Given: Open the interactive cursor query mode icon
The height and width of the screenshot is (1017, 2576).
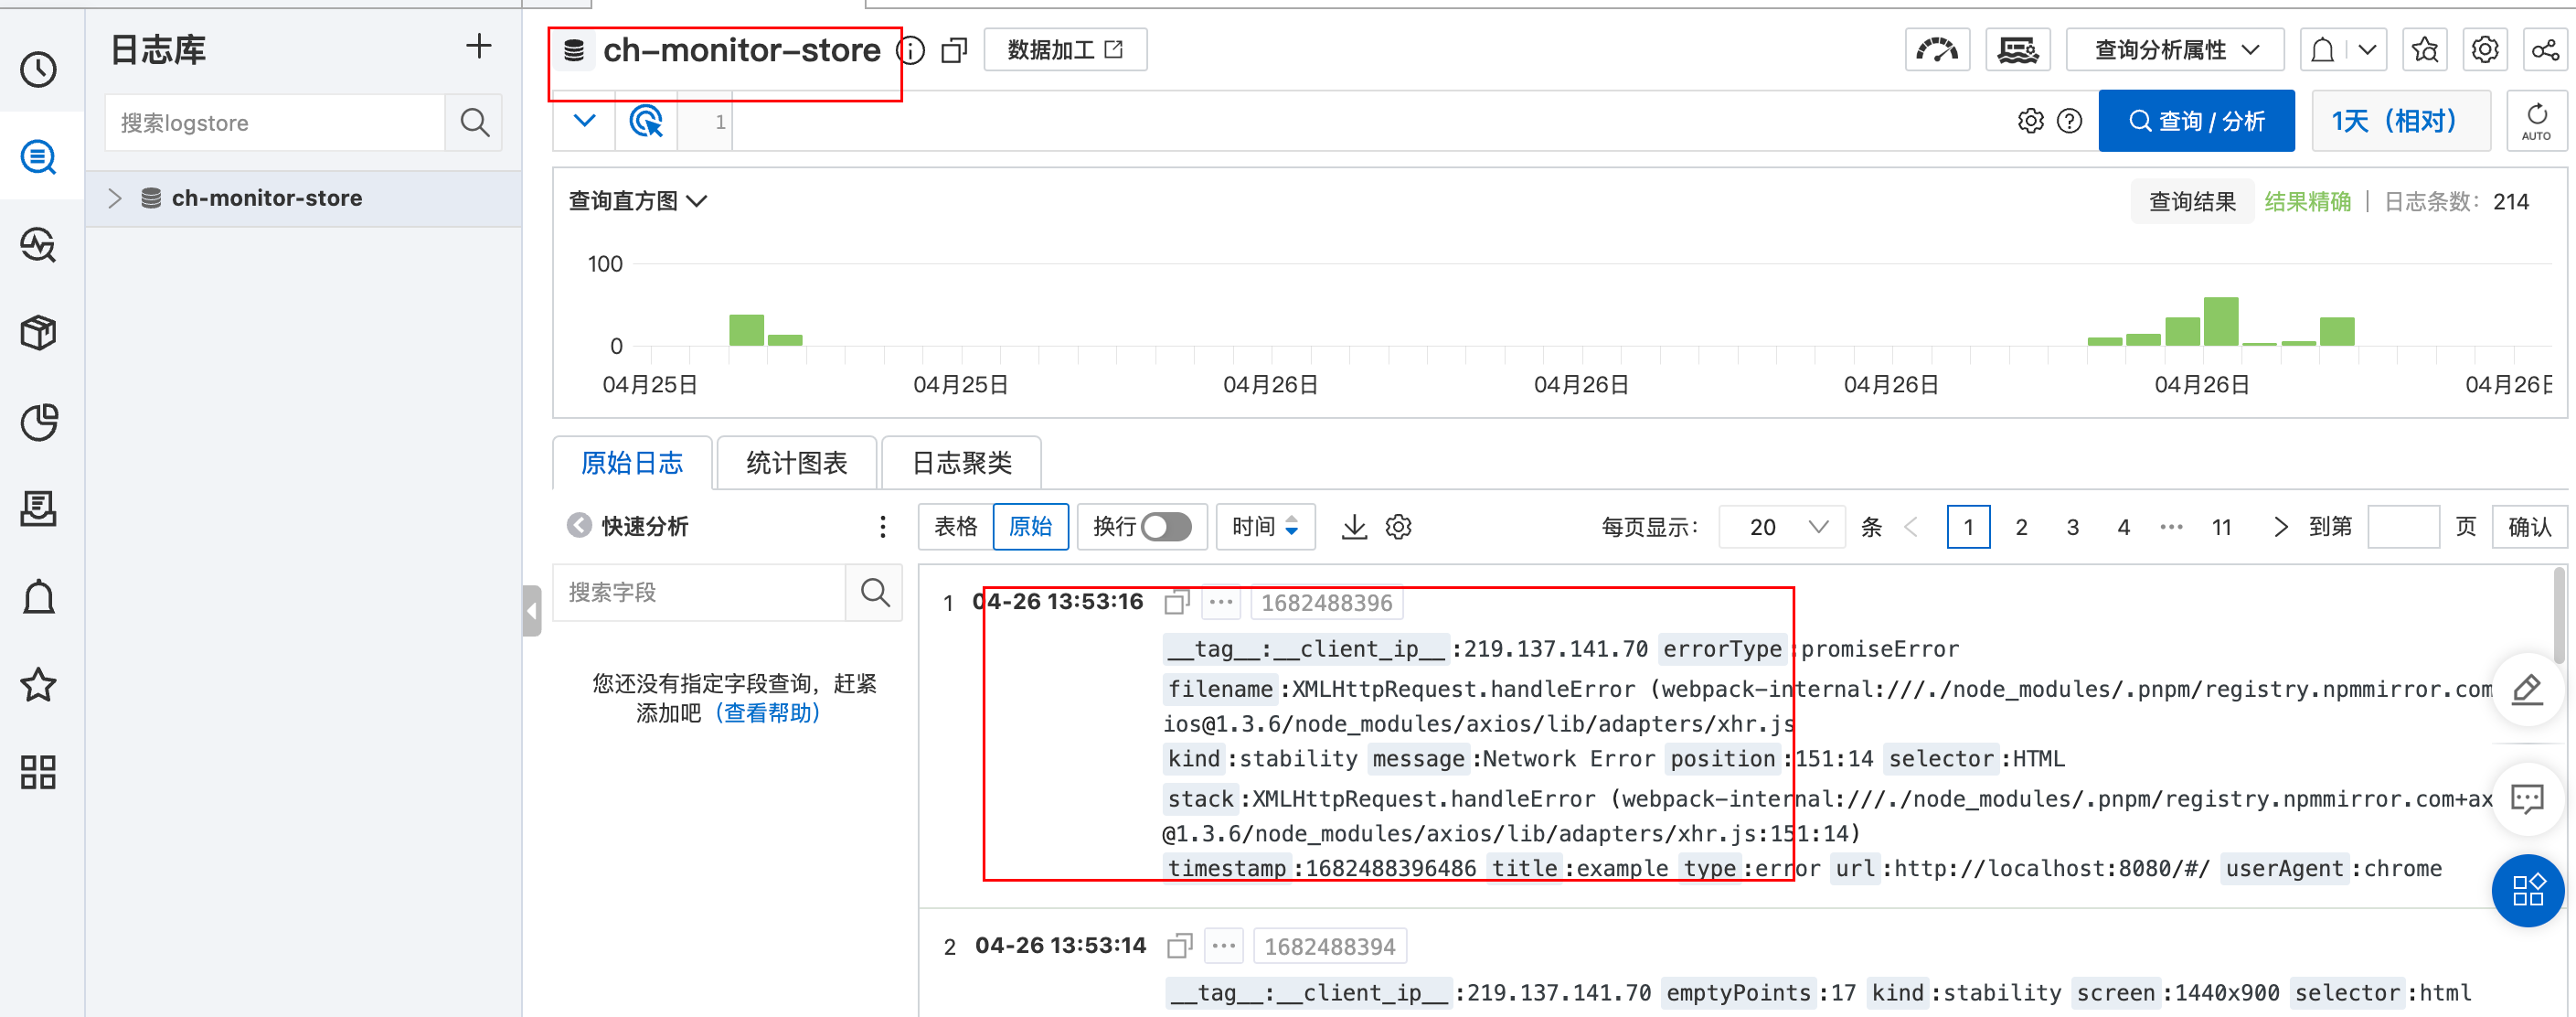Looking at the screenshot, I should pos(647,121).
